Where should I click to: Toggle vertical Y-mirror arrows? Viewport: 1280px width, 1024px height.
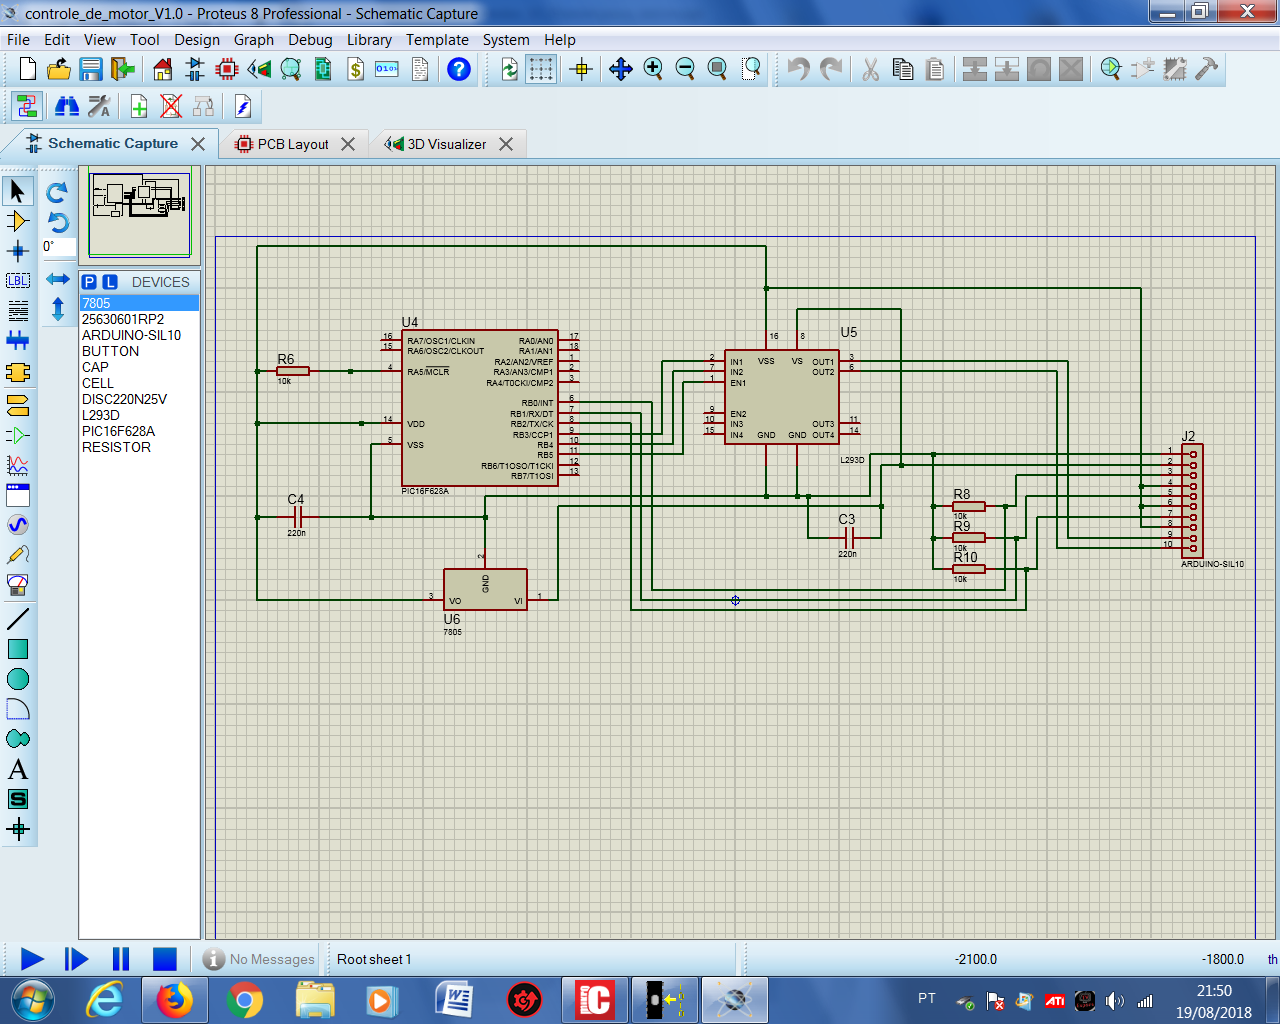(x=58, y=308)
